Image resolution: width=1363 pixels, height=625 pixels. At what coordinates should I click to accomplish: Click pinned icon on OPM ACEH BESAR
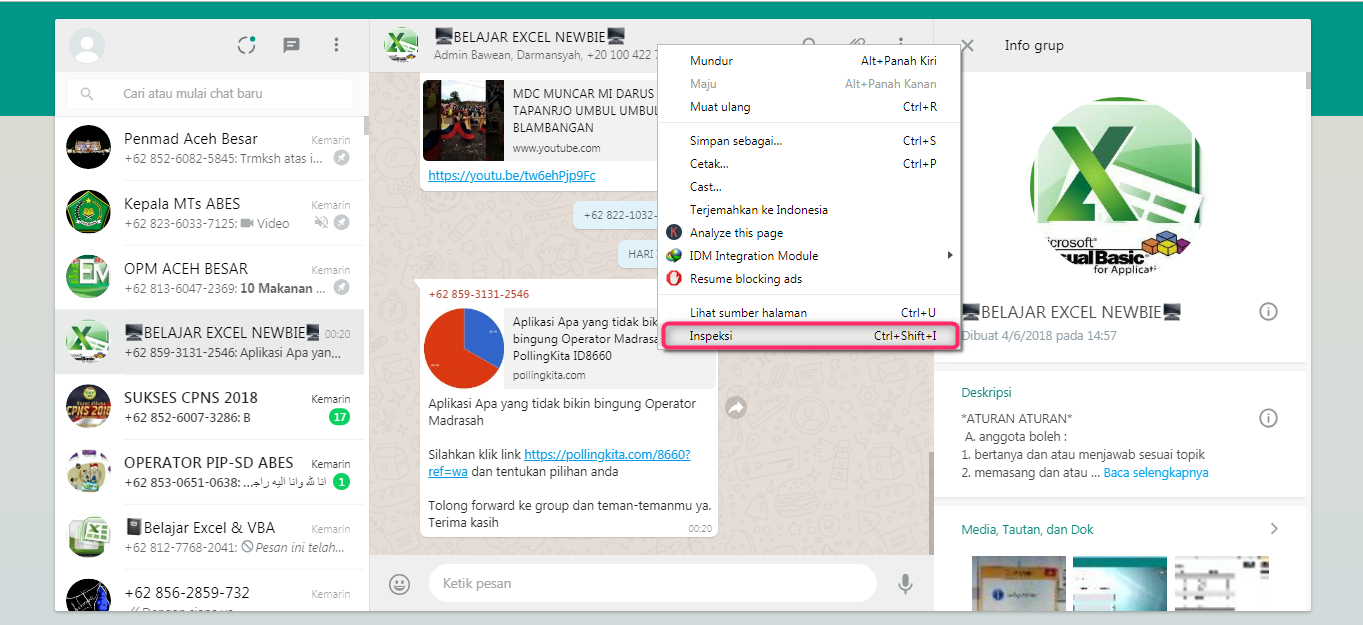341,287
